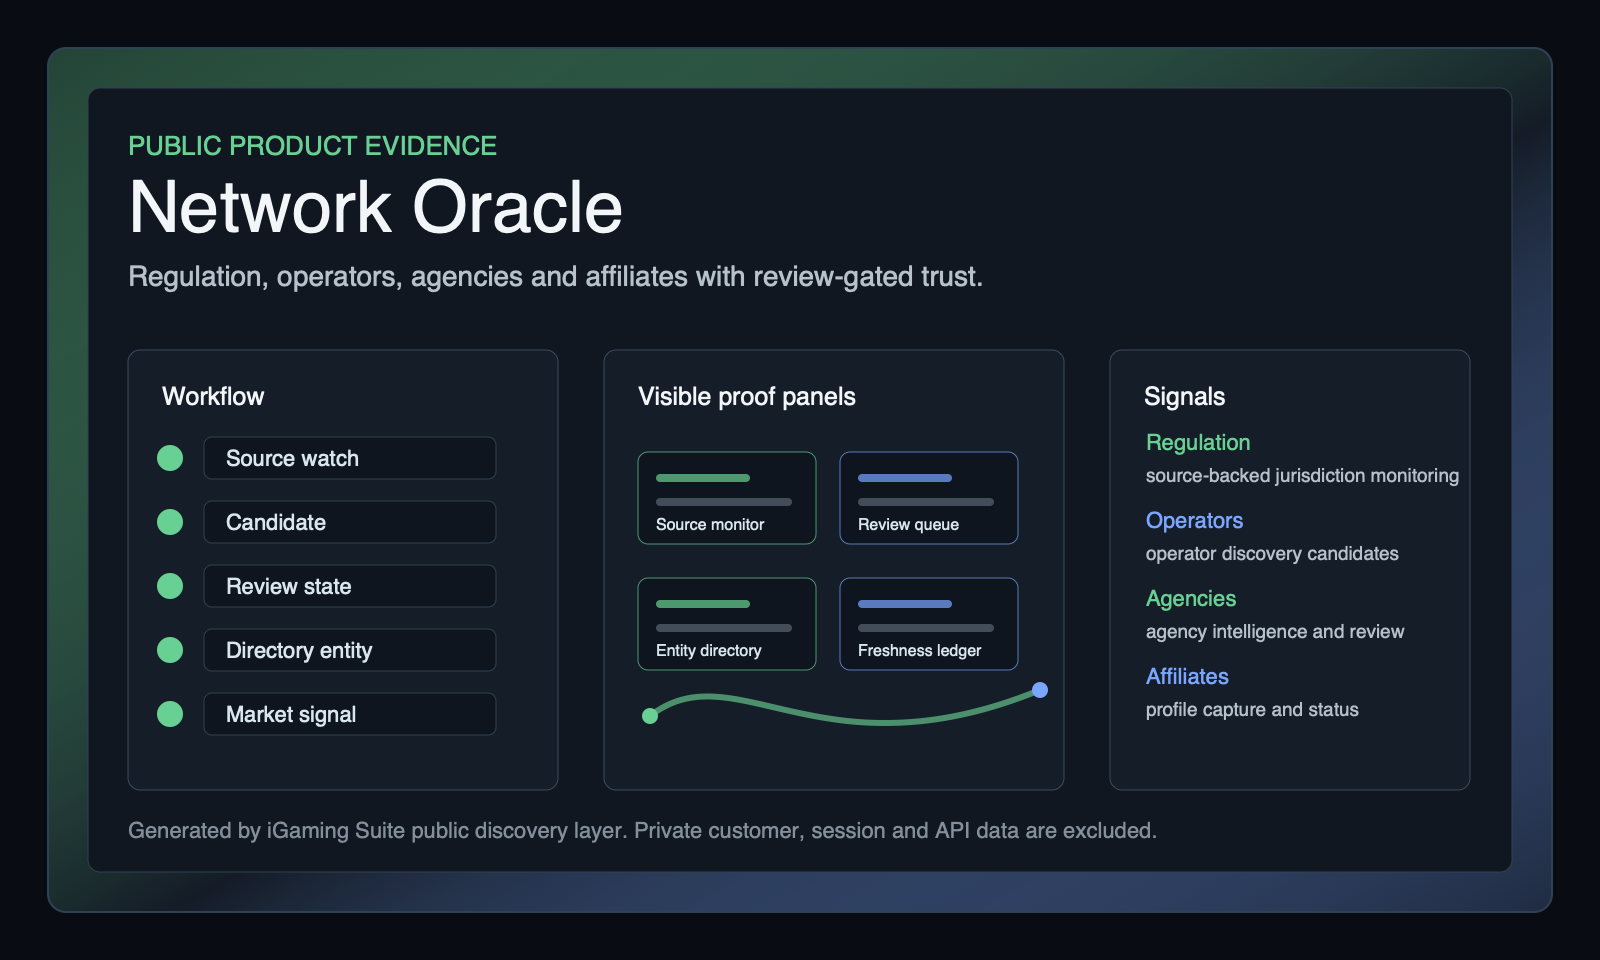Select the Candidate workflow step

tap(350, 522)
